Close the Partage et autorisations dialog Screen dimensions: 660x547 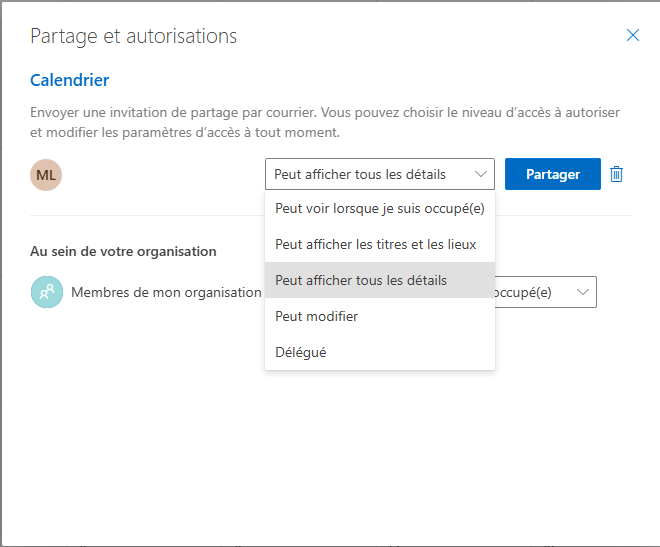coord(632,35)
